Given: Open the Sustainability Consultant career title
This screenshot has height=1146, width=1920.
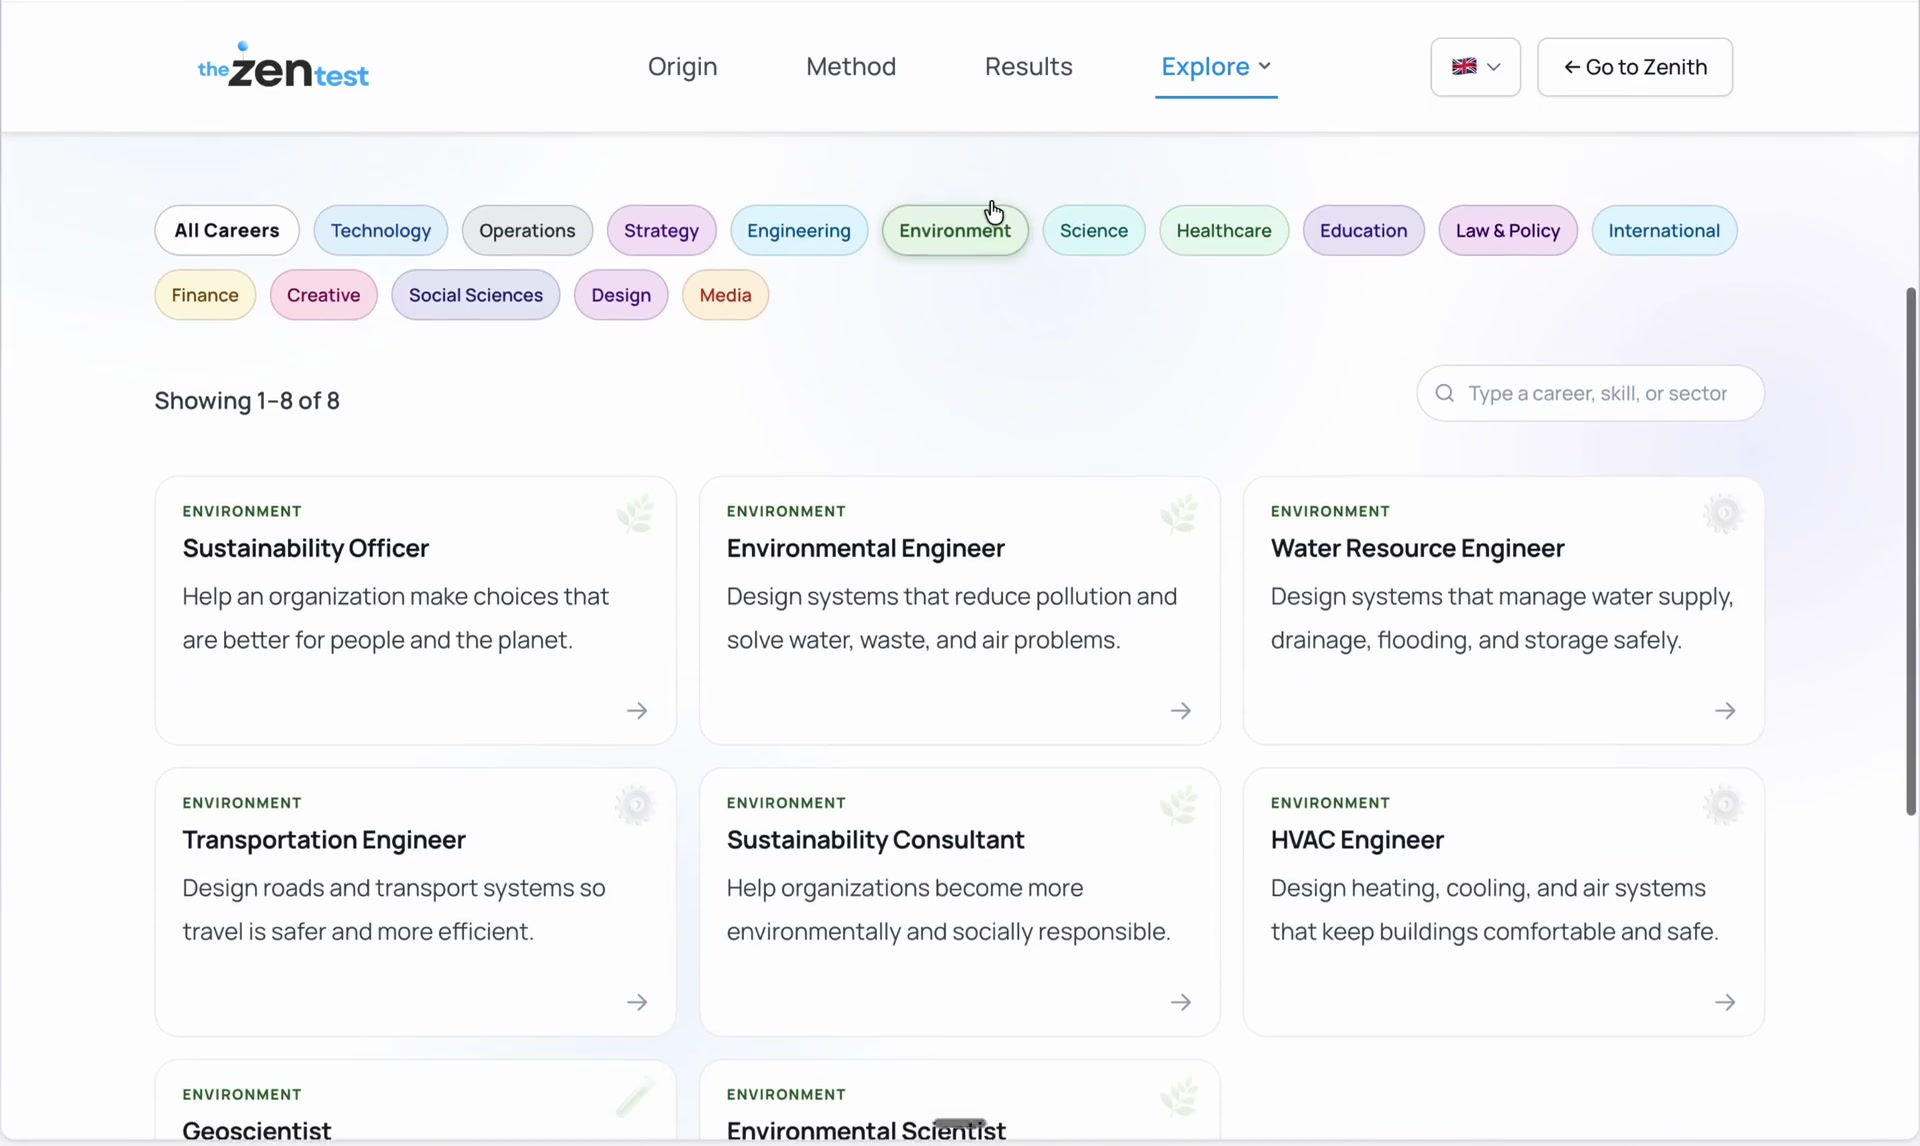Looking at the screenshot, I should coord(875,839).
